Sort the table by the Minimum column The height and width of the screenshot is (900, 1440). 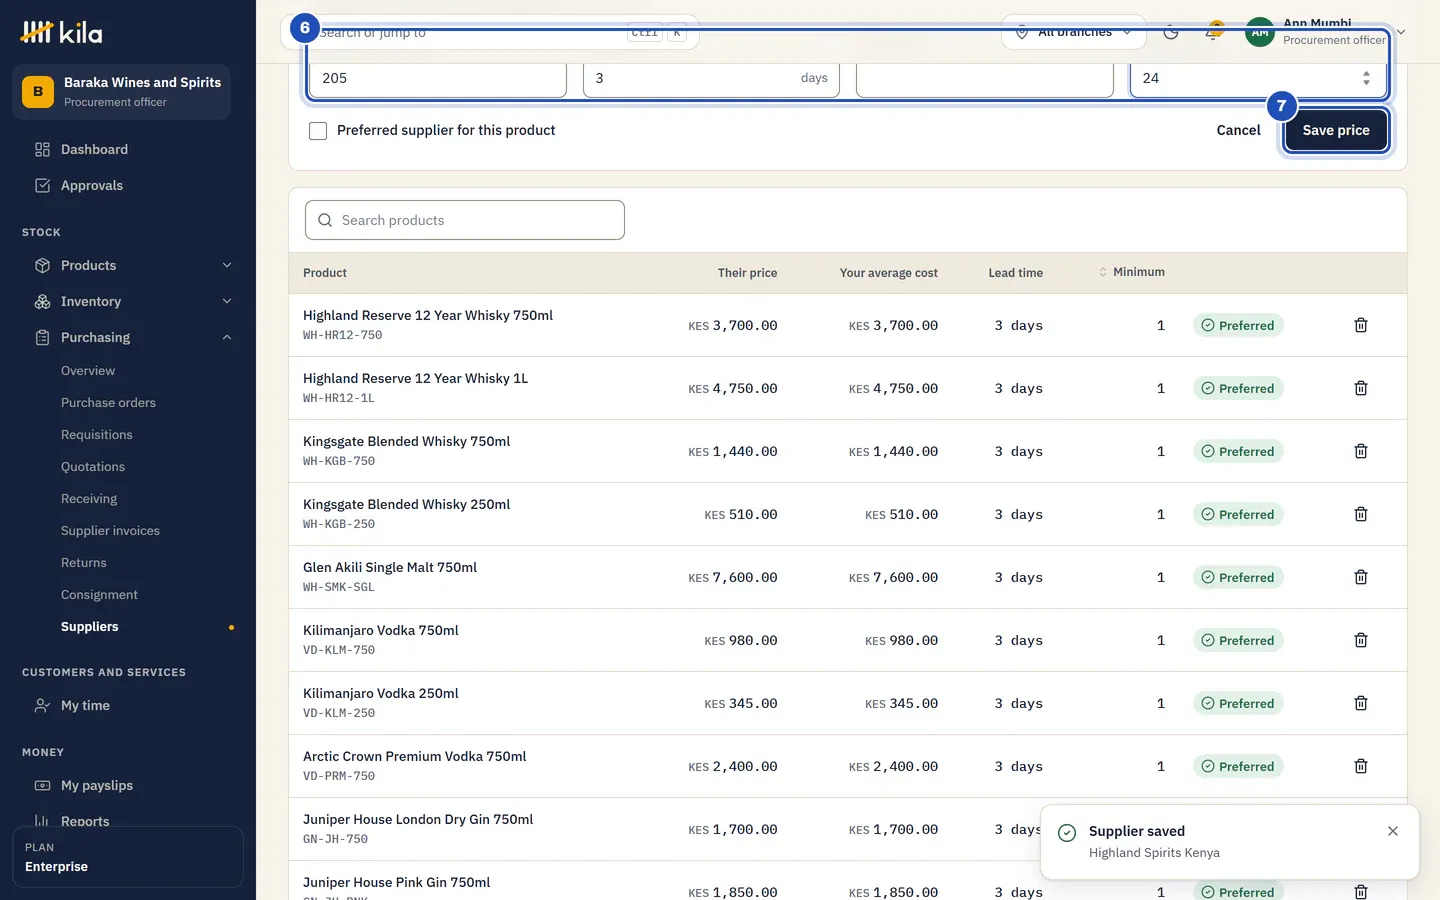coord(1132,272)
